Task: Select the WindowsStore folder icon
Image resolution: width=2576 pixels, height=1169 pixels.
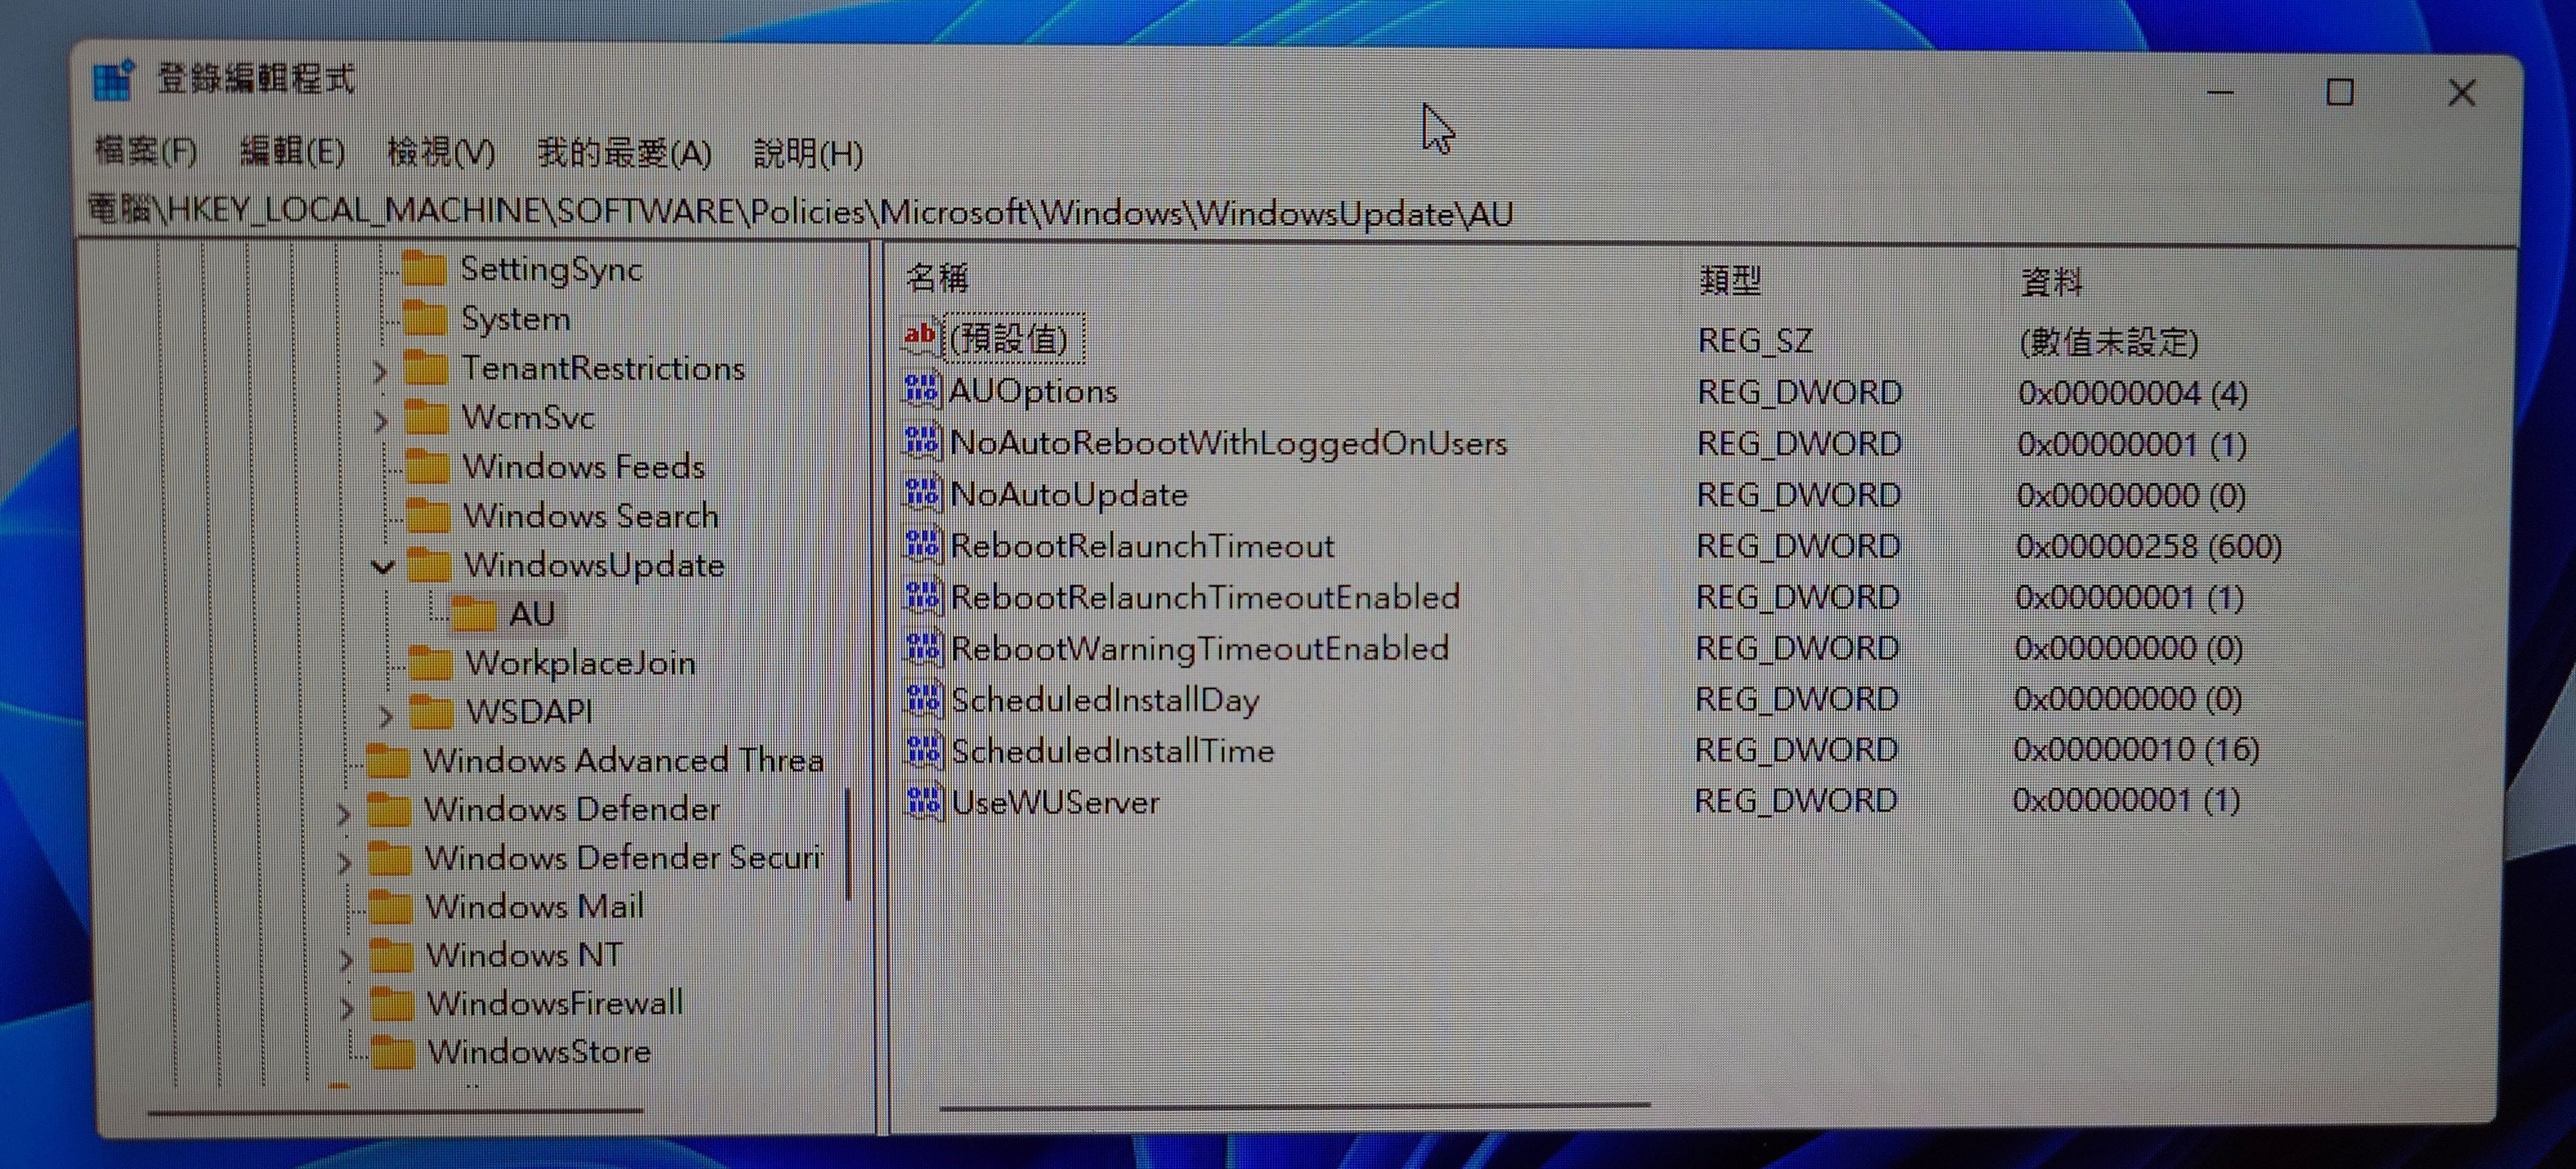Action: [392, 1053]
